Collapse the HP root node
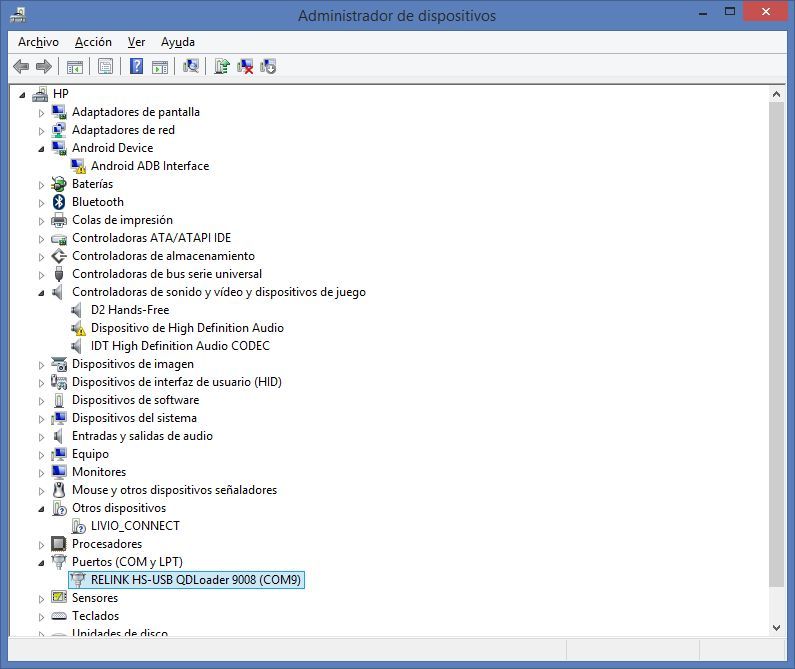The width and height of the screenshot is (795, 669). (x=22, y=95)
